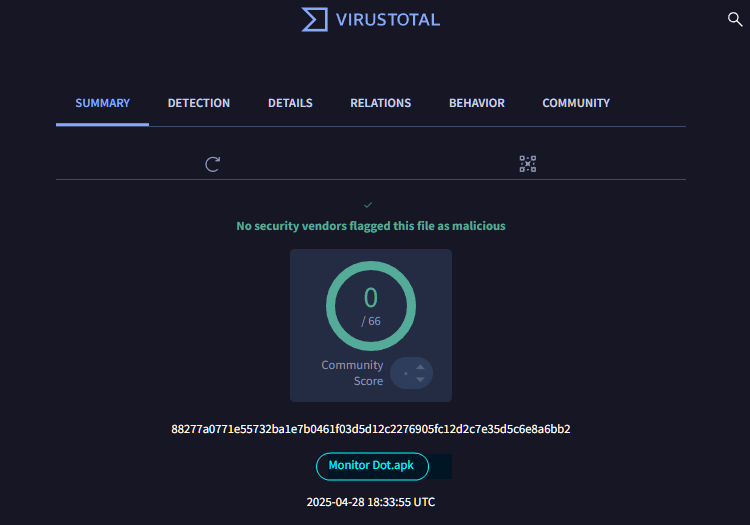Select the SHA-256 hash text

pos(371,429)
